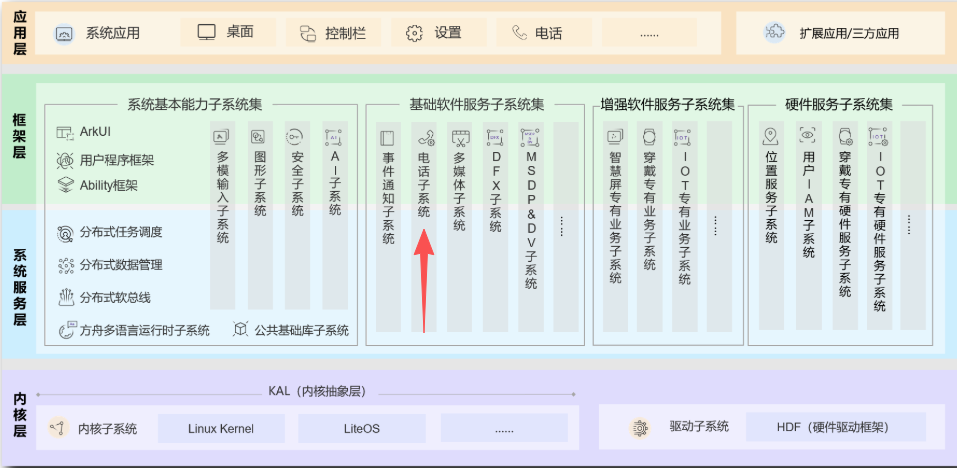
Task: Open the 设置 gear icon
Action: [414, 33]
